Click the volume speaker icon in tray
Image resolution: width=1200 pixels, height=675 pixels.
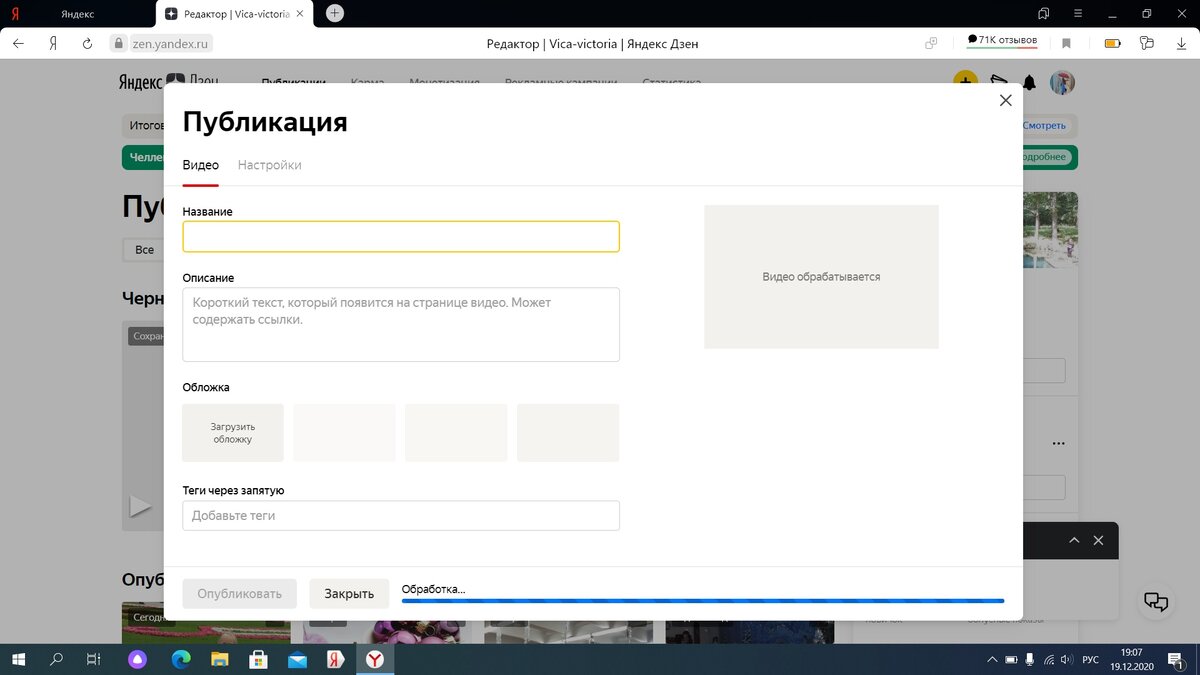coord(1066,659)
